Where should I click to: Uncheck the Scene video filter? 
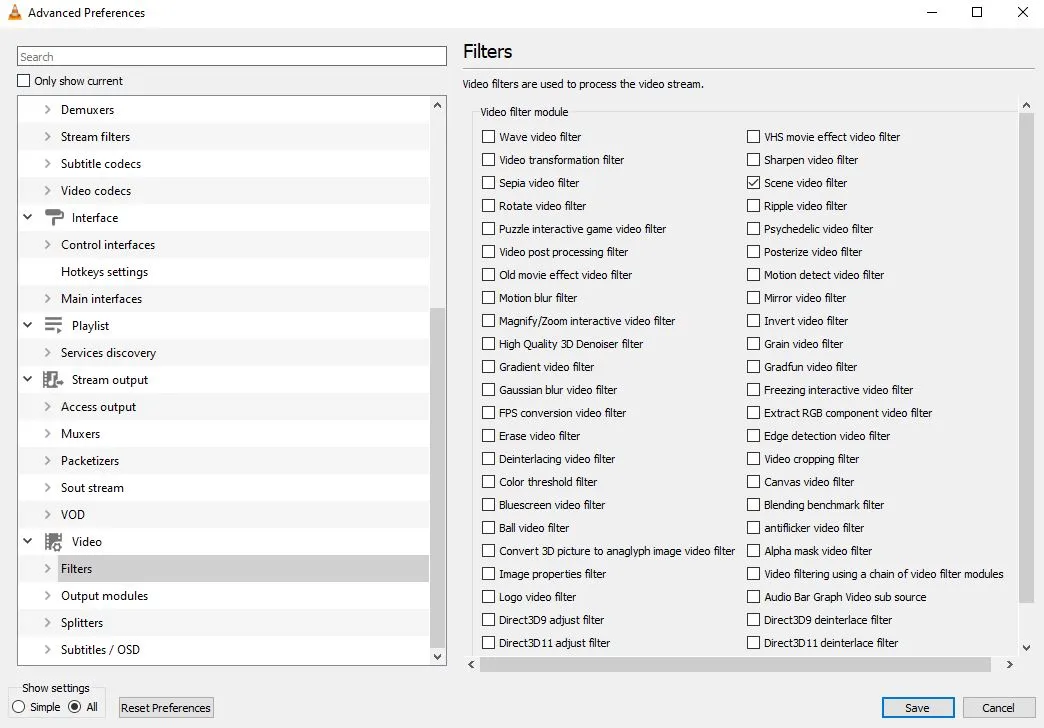click(753, 182)
